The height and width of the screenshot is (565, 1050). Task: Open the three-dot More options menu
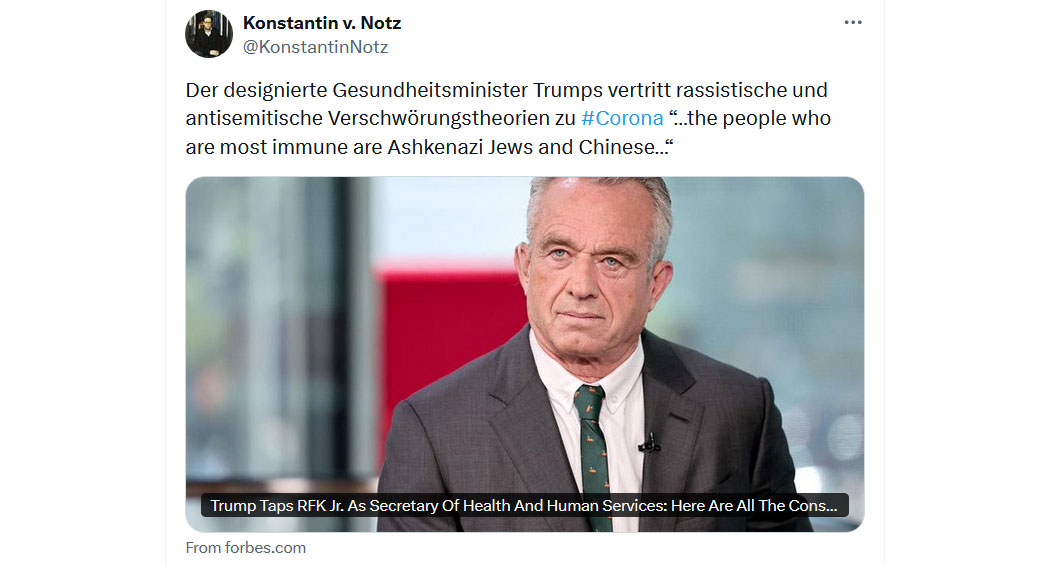pyautogui.click(x=852, y=22)
